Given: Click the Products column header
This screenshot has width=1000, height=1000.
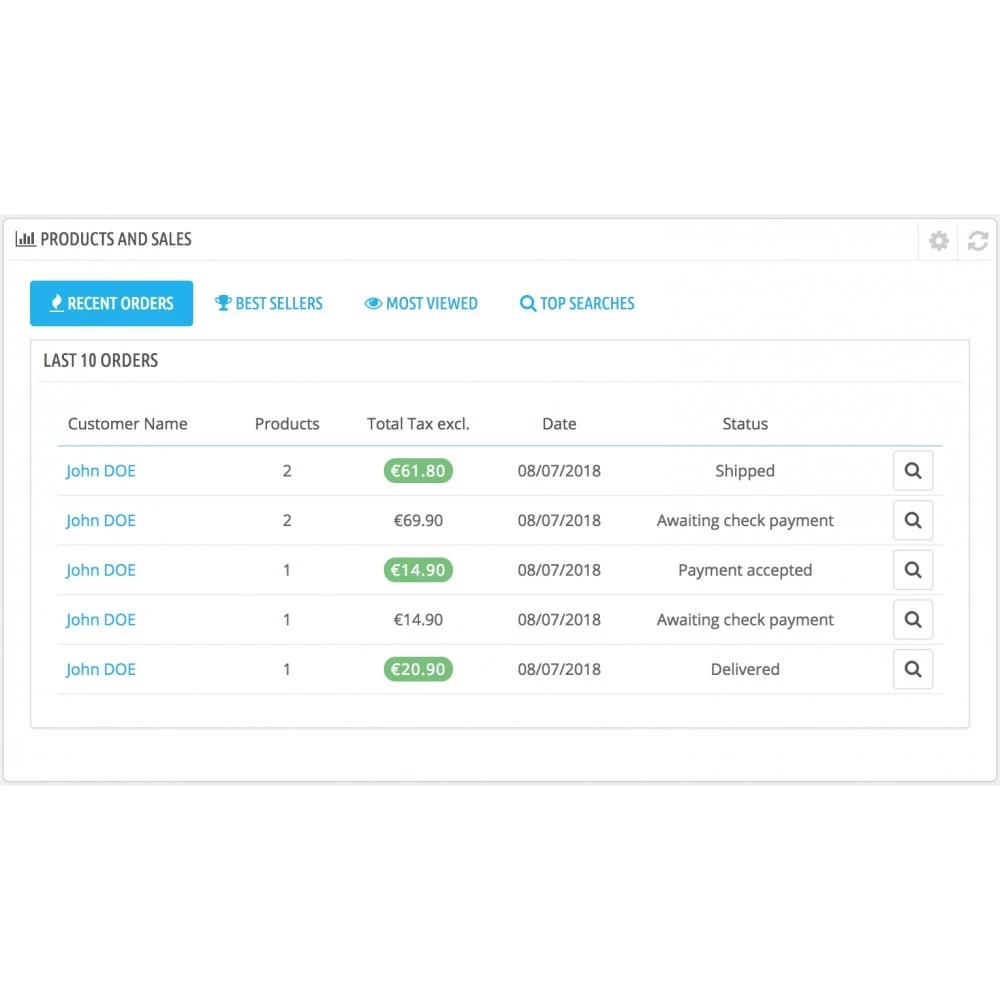Looking at the screenshot, I should 287,424.
